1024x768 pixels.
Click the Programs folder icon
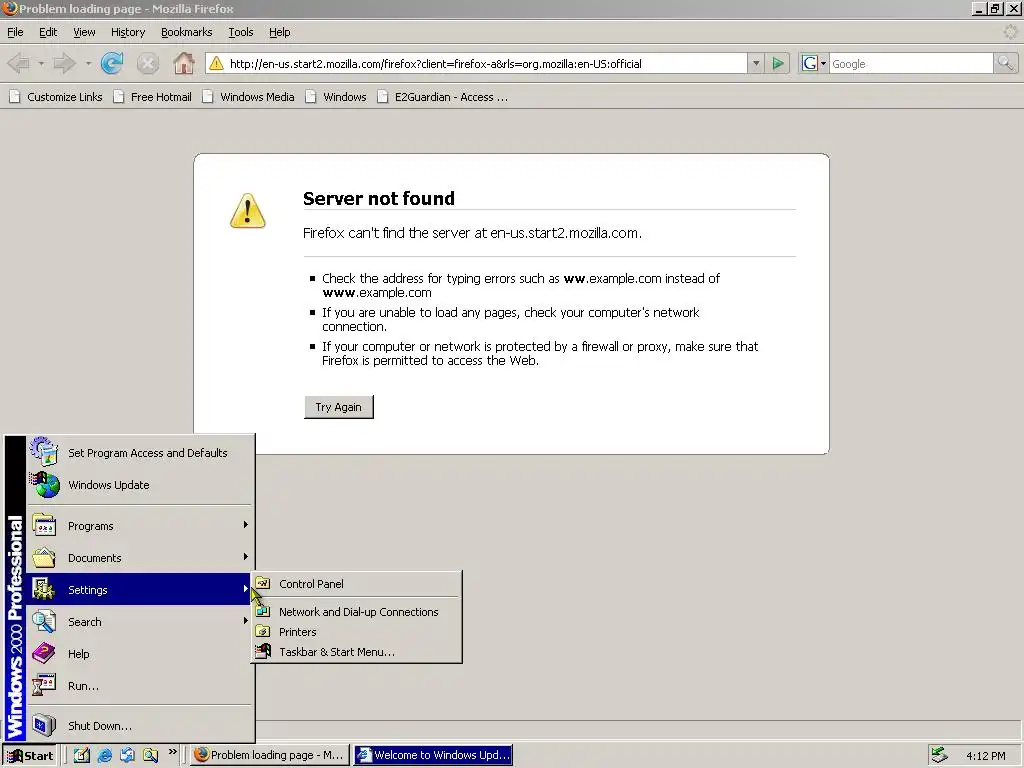[x=44, y=526]
